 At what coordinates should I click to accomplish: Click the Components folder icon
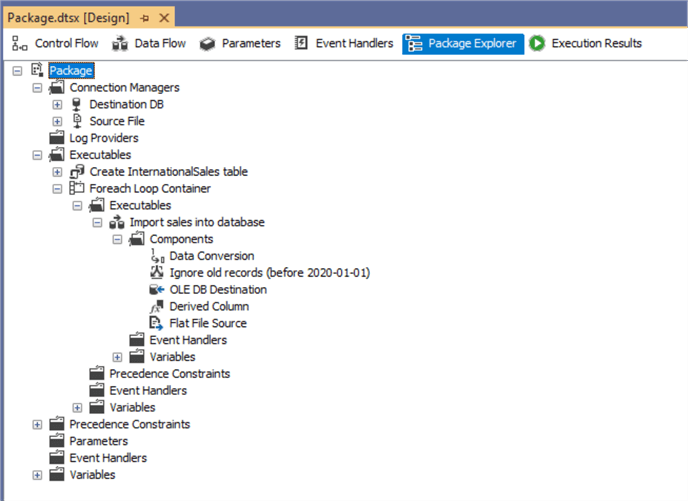coord(136,239)
